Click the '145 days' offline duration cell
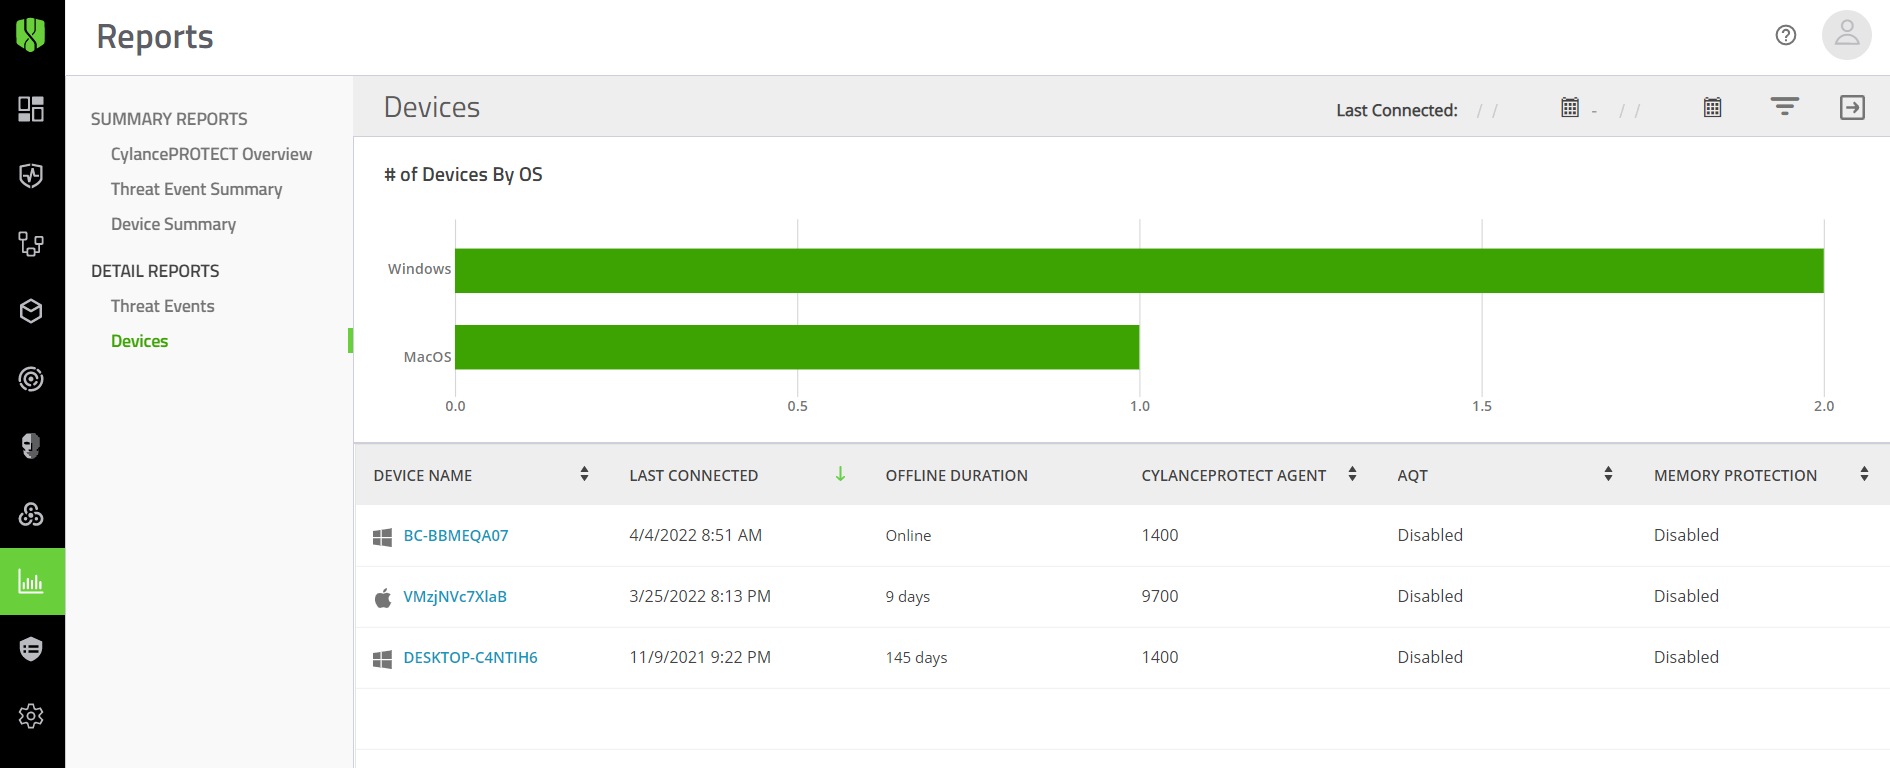Image resolution: width=1890 pixels, height=768 pixels. (916, 658)
